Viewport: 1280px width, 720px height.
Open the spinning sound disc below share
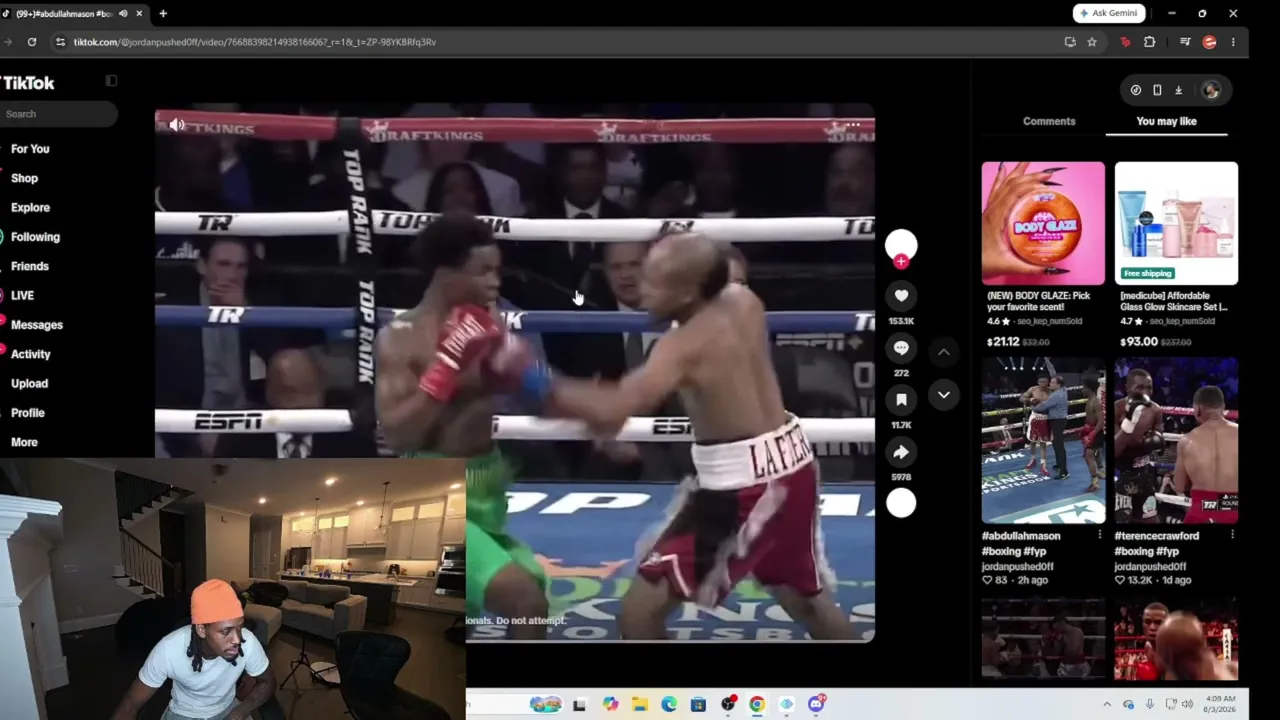click(x=901, y=503)
